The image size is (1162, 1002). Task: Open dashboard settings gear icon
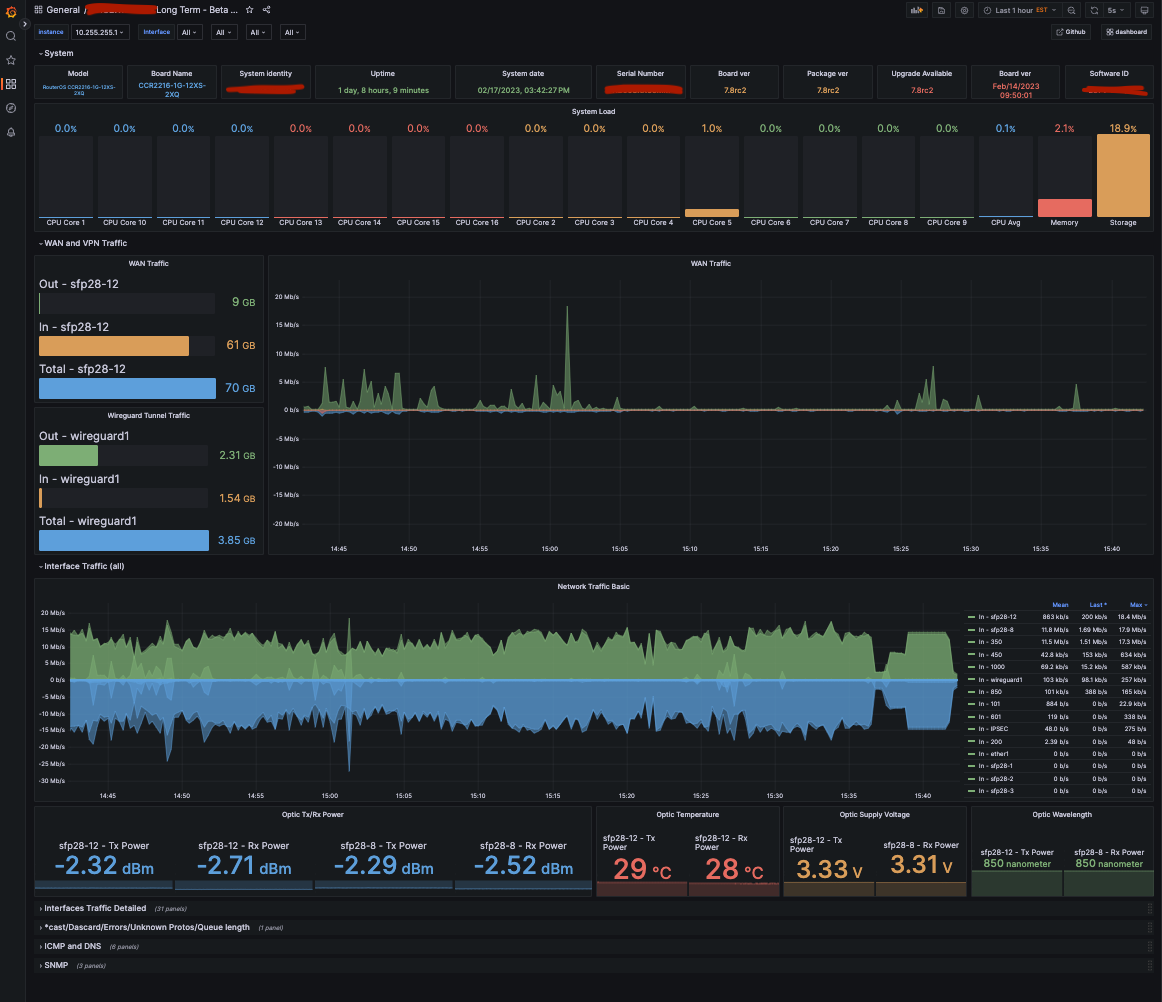(x=964, y=10)
